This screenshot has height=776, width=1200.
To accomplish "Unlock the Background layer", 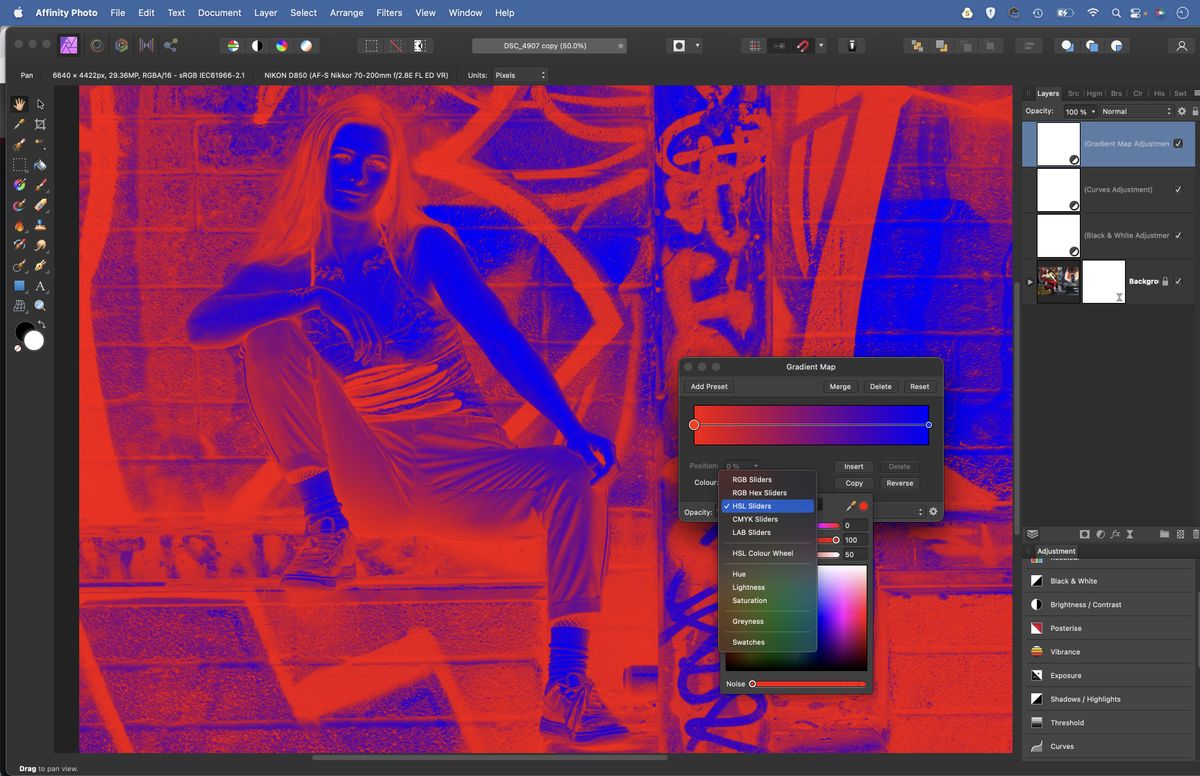I will 1165,281.
